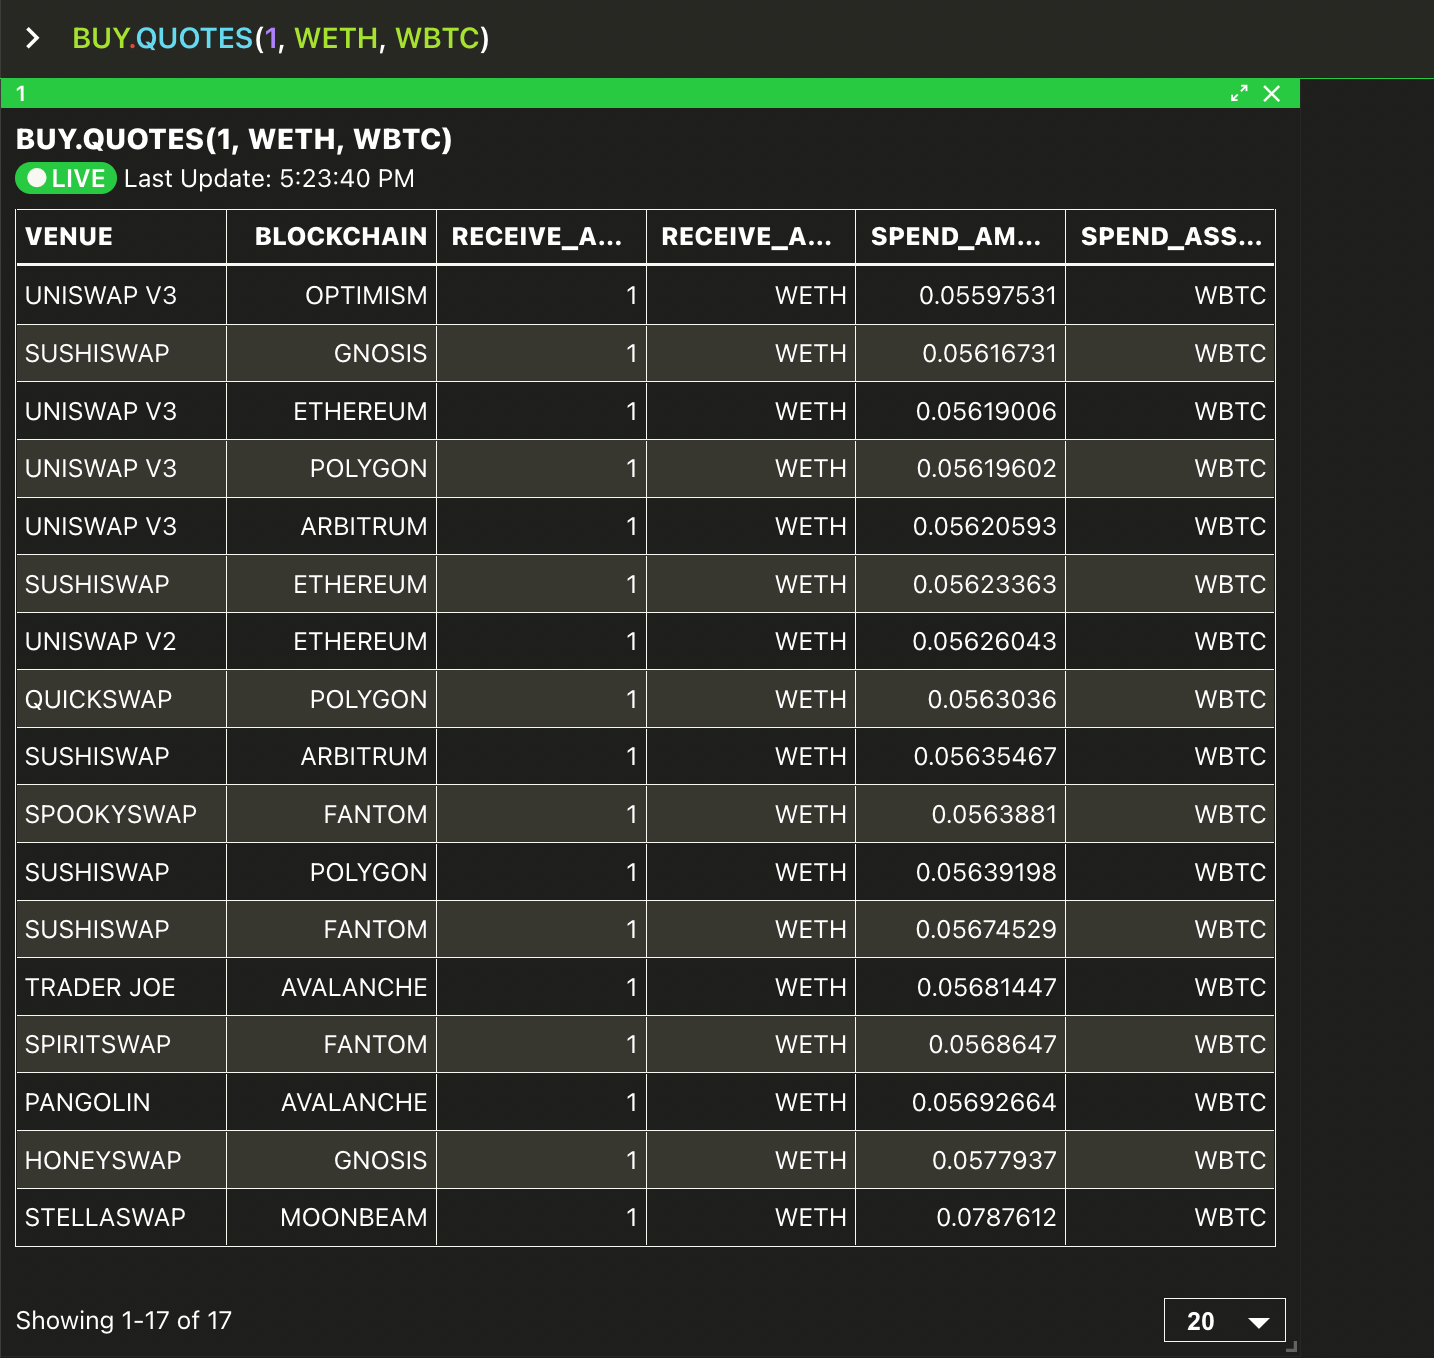Click the second RECEIVE_A... column header
Screen dimensions: 1434x1358
751,237
